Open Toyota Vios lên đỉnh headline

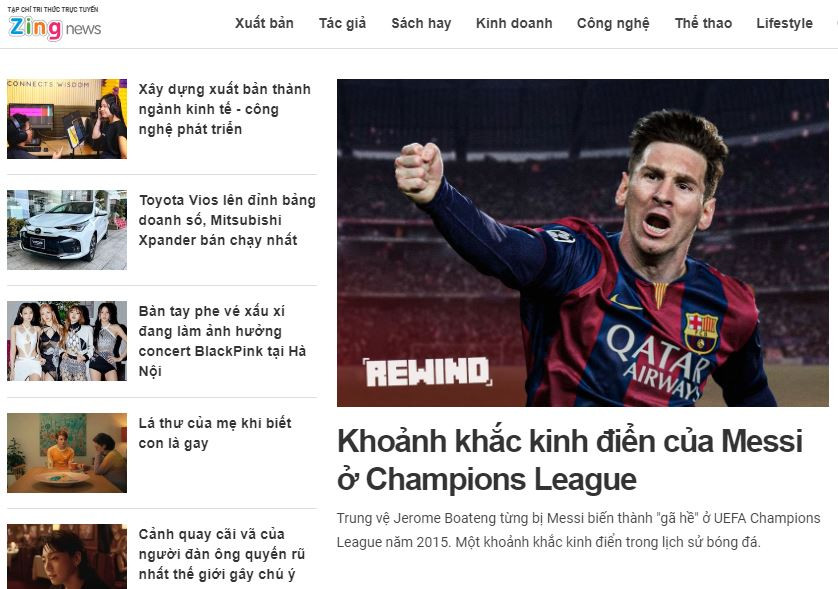(227, 220)
